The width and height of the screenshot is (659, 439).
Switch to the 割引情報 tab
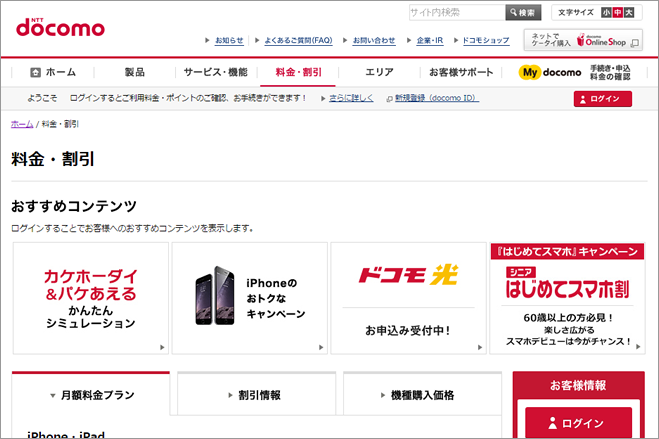point(256,394)
